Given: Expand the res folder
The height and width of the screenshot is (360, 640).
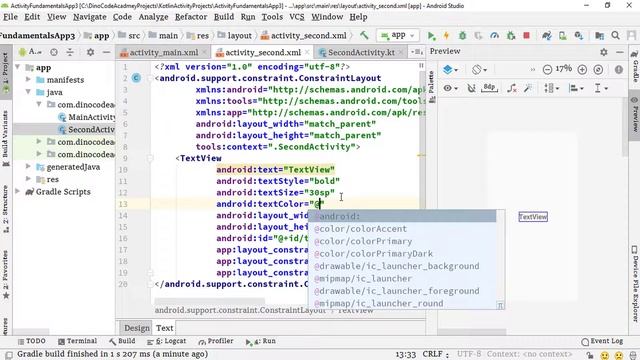Looking at the screenshot, I should click(28, 179).
